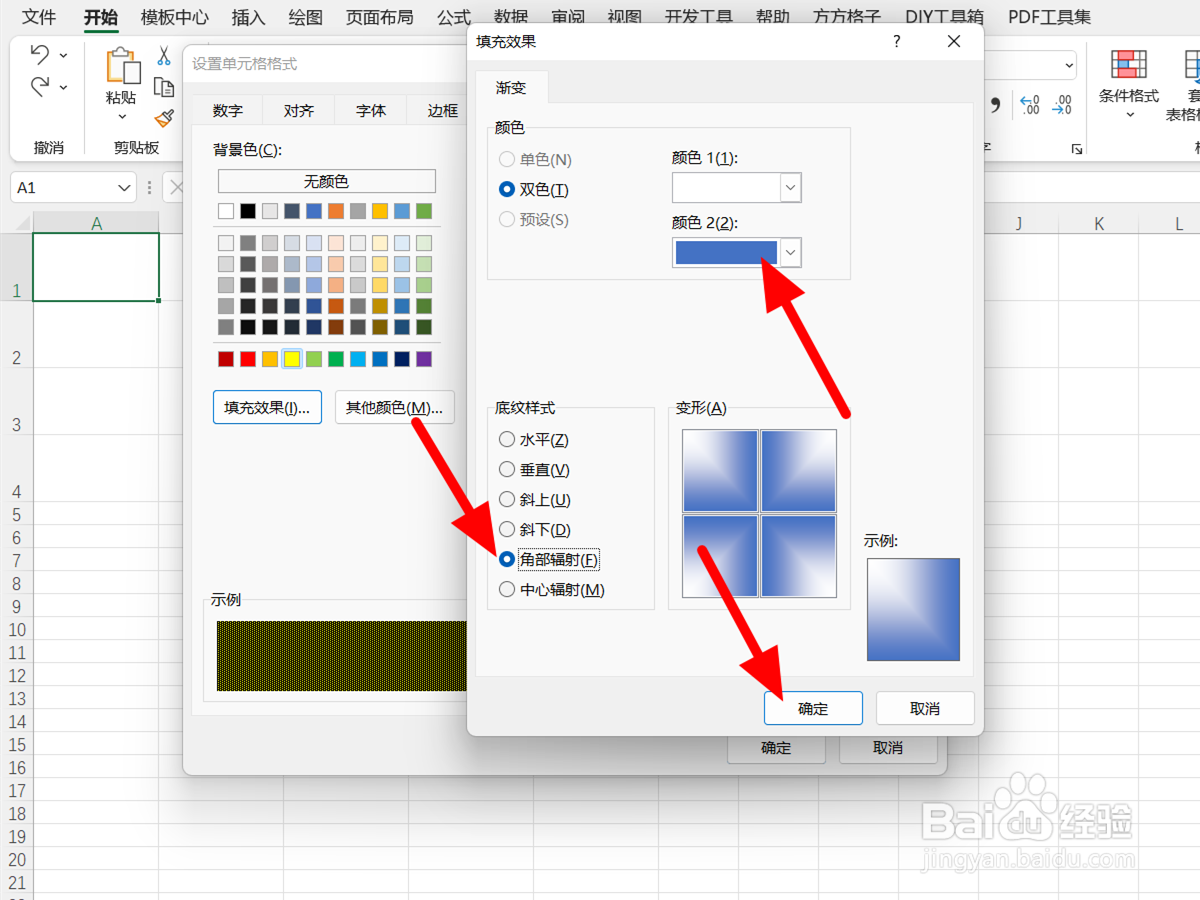Select the 垂直 vertical shading style
The height and width of the screenshot is (900, 1200).
click(507, 470)
